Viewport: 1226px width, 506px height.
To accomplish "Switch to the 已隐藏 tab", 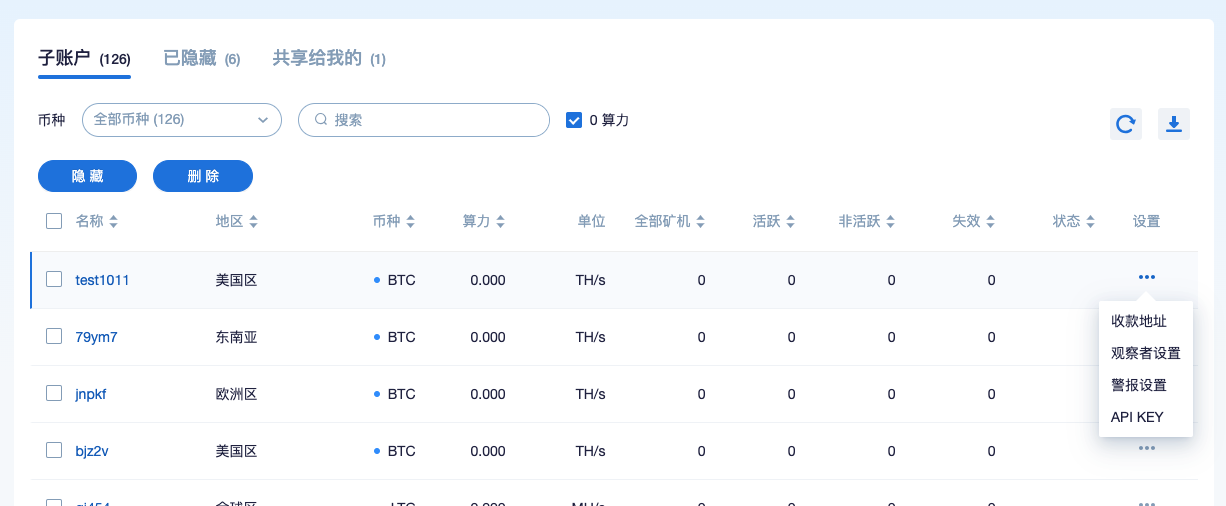I will 202,59.
